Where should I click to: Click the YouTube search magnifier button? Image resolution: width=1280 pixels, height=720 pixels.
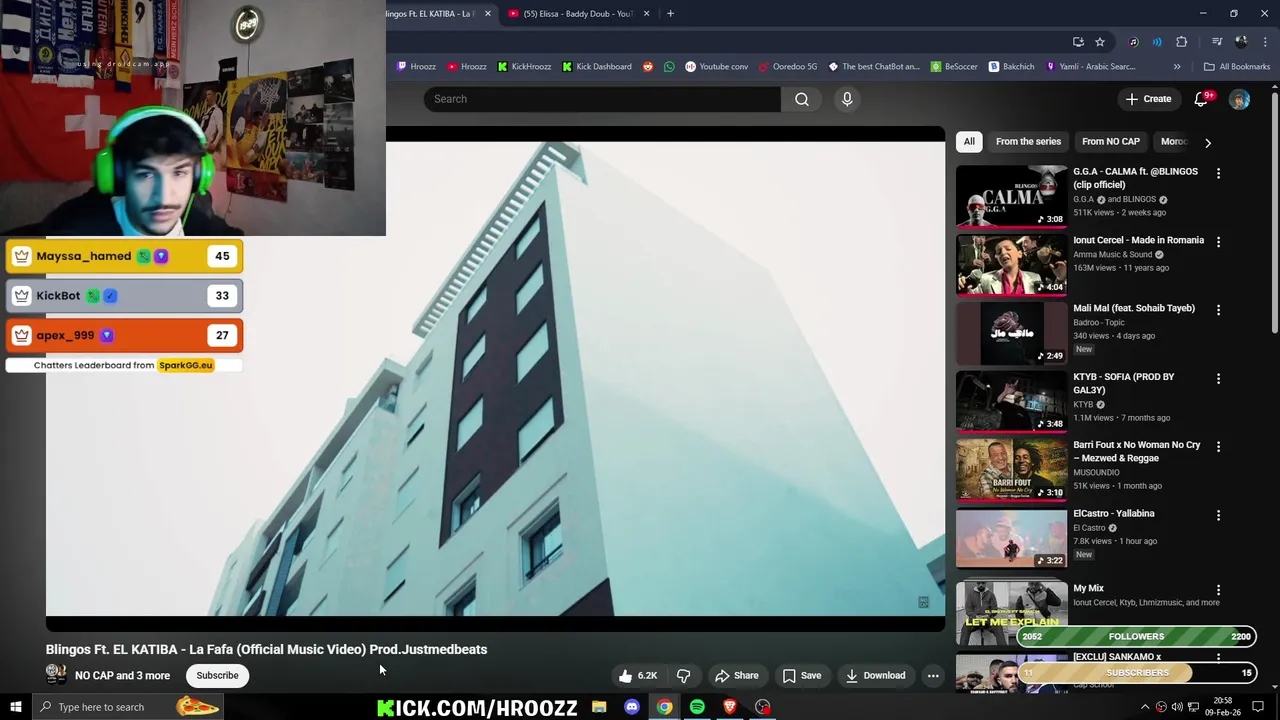pos(802,99)
